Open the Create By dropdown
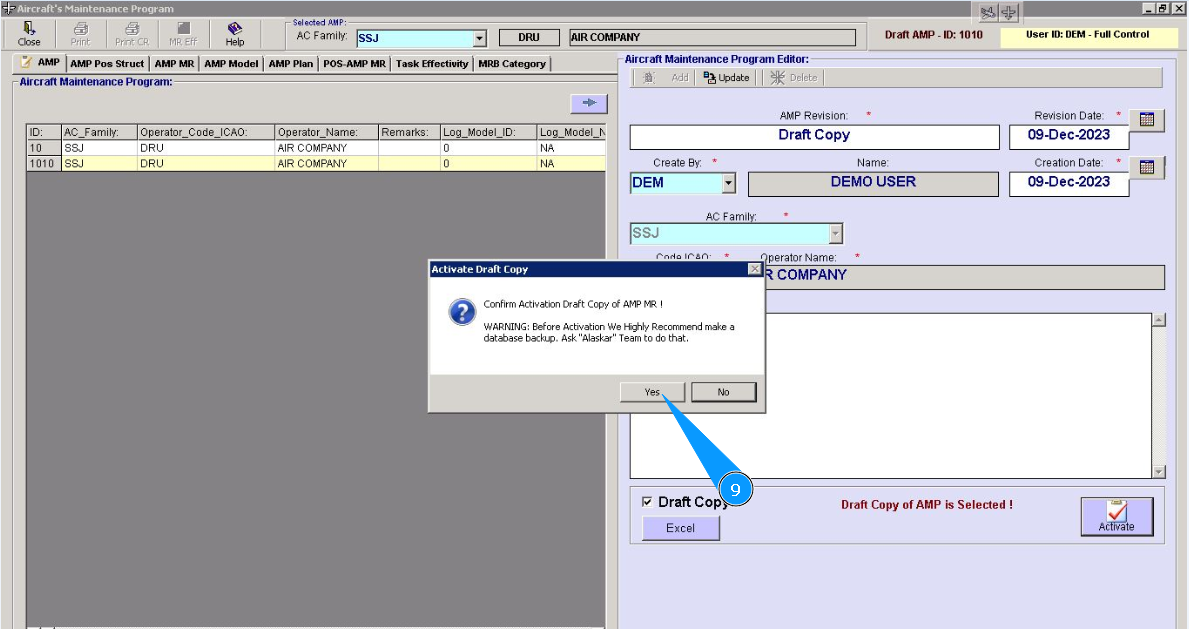Screen dimensions: 1189x629 pyautogui.click(x=728, y=183)
